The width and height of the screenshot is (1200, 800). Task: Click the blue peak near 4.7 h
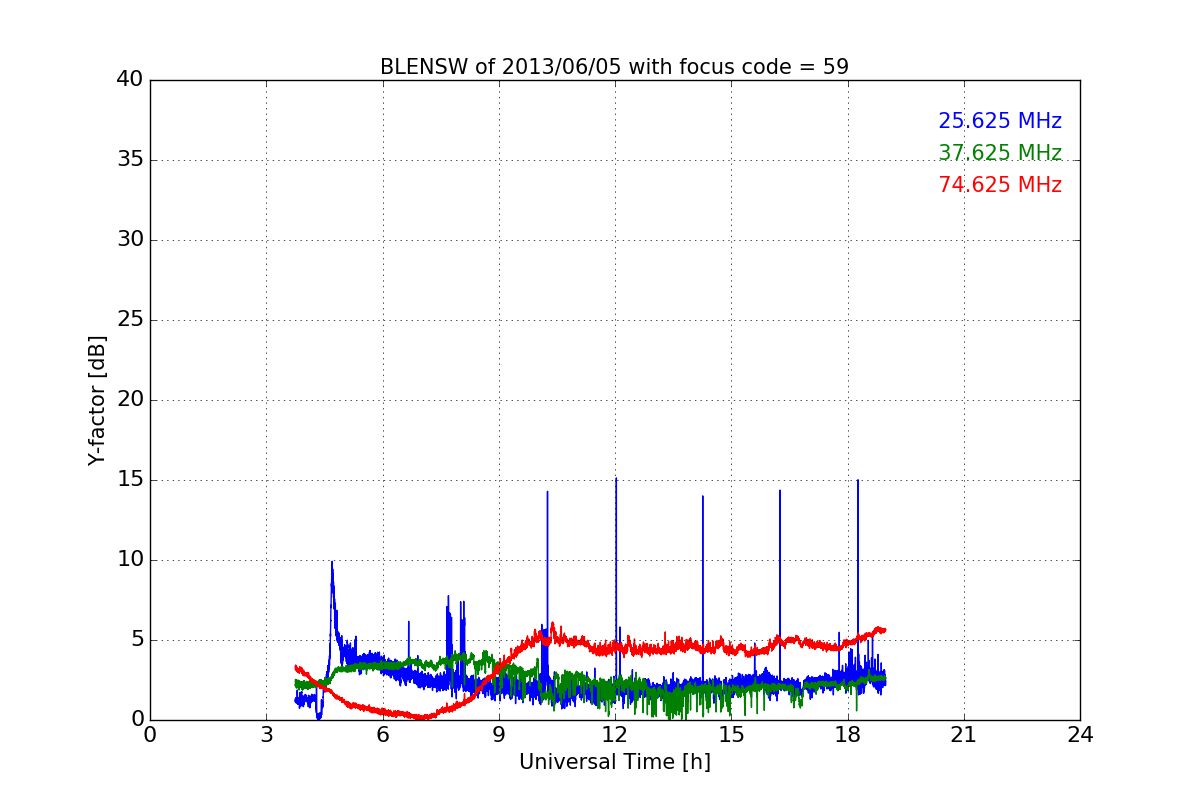click(x=332, y=563)
